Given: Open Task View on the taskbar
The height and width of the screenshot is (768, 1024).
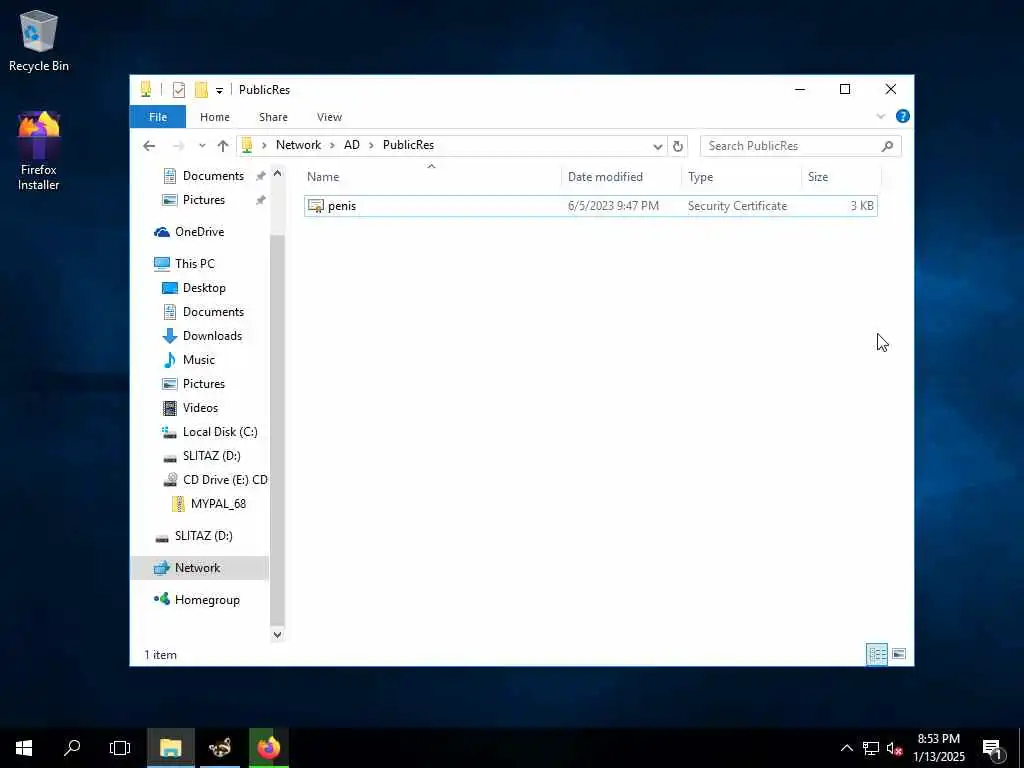Looking at the screenshot, I should pos(120,748).
